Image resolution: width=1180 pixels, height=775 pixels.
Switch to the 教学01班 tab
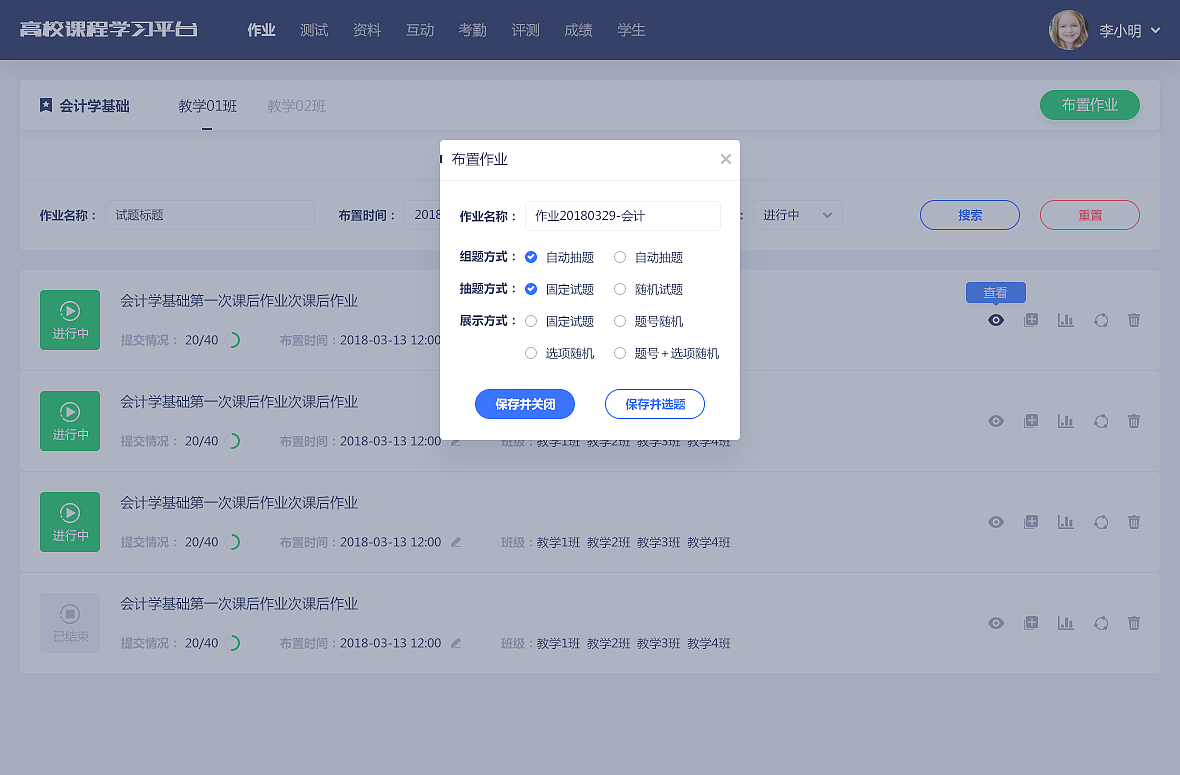208,106
